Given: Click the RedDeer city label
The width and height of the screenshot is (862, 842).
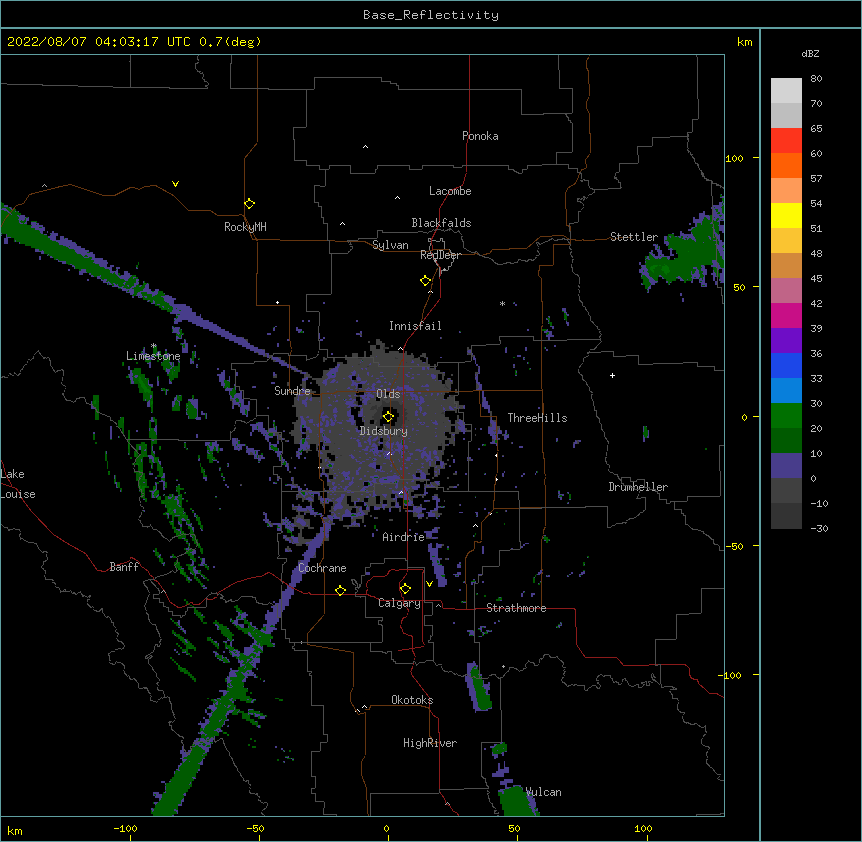Looking at the screenshot, I should 440,255.
